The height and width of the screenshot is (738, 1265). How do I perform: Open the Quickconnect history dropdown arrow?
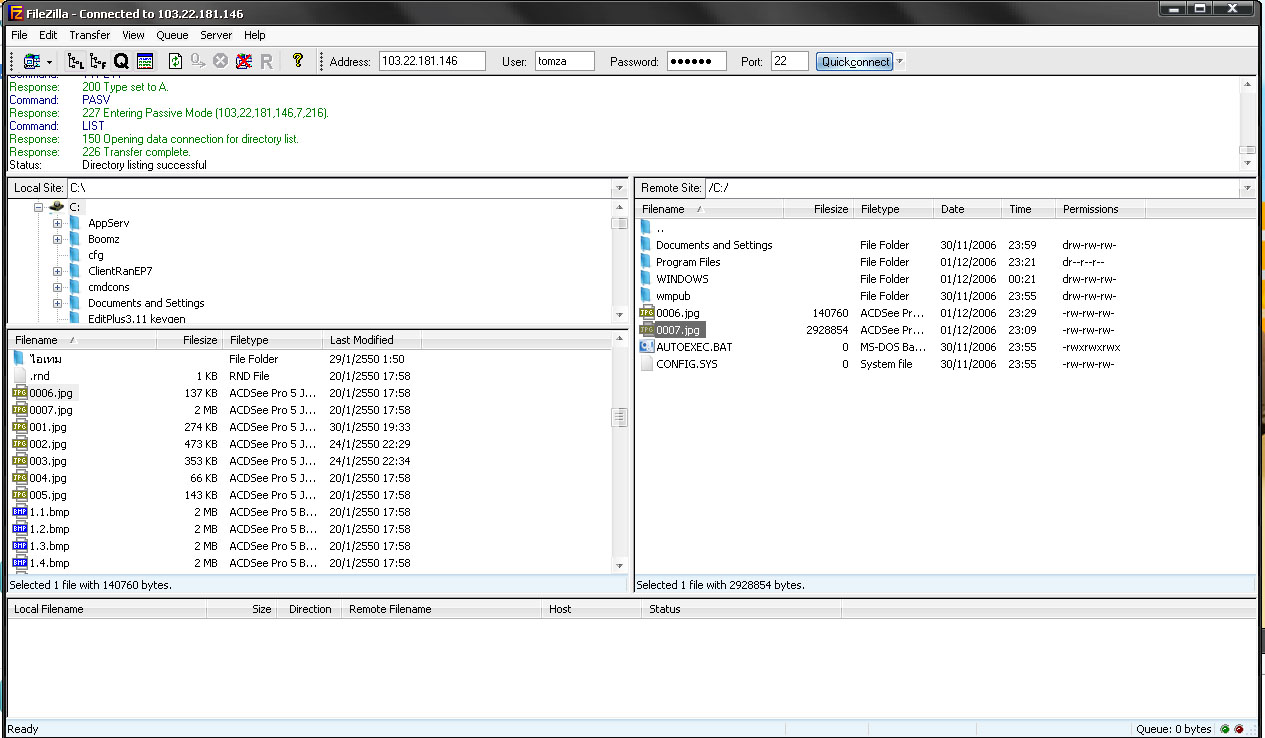pyautogui.click(x=900, y=61)
